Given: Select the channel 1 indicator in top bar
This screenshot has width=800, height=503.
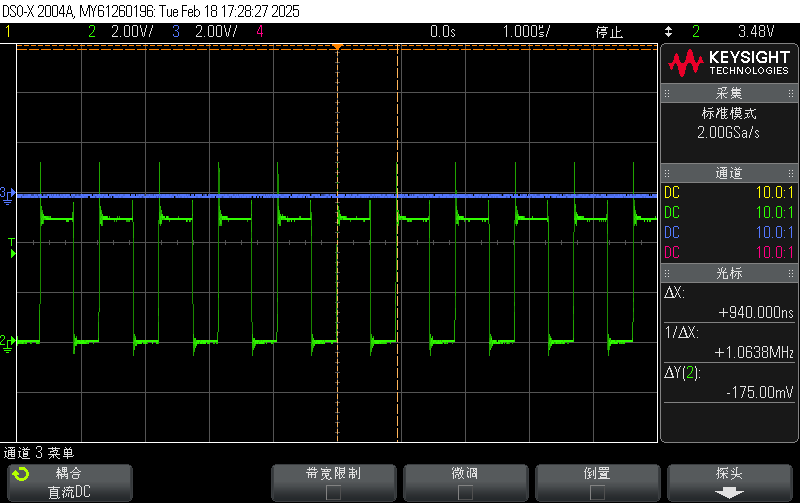Looking at the screenshot, I should coord(8,32).
